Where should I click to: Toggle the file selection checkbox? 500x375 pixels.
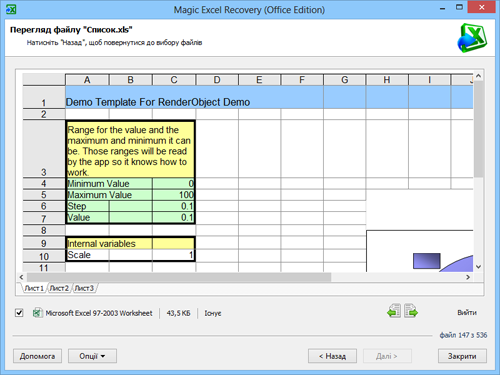click(19, 313)
